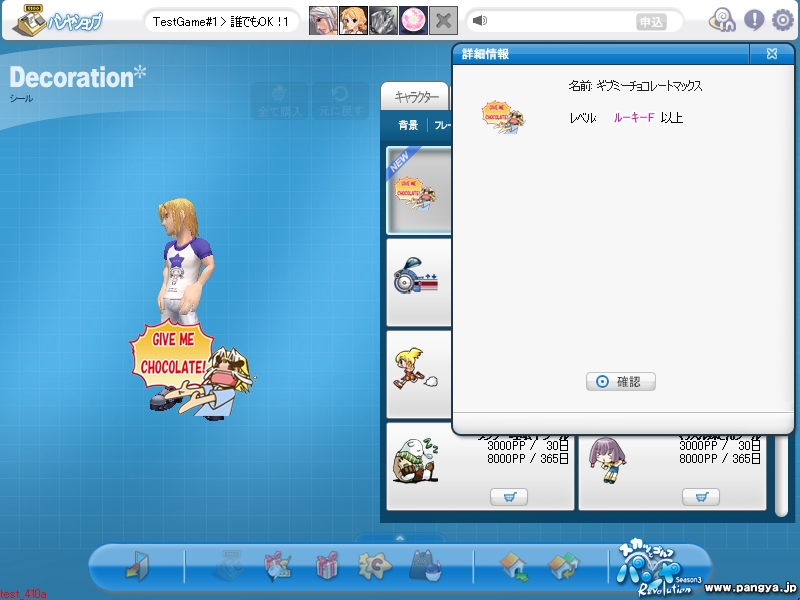Open the blue cat icon
800x600 pixels.
point(426,565)
